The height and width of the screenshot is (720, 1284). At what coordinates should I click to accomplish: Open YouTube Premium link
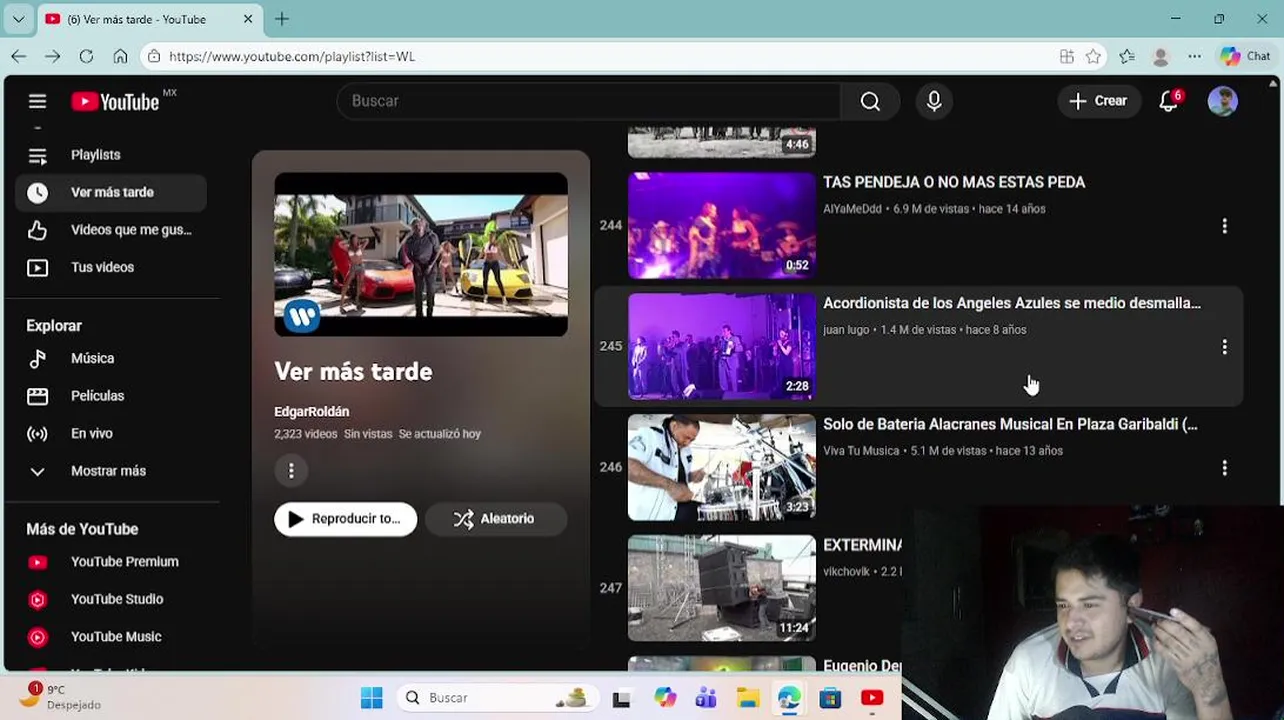(110, 562)
